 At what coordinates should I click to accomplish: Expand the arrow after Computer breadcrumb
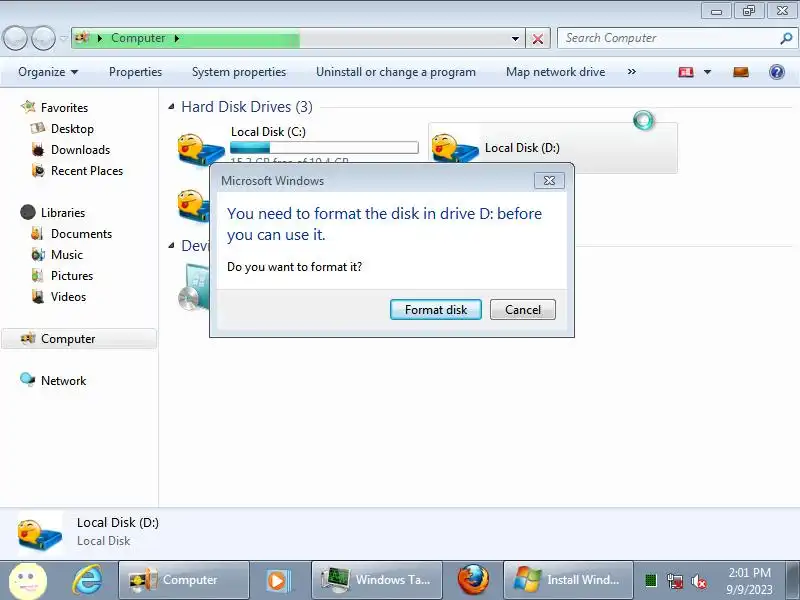(x=177, y=38)
